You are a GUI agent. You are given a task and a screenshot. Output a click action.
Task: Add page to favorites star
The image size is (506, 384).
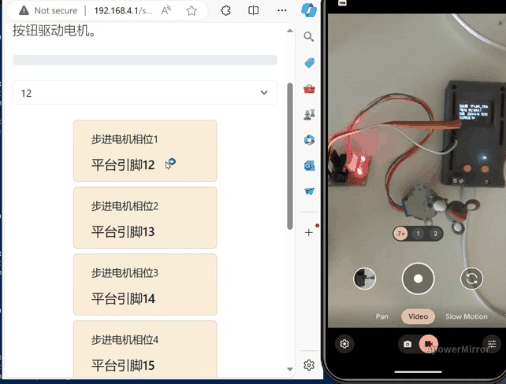click(x=191, y=11)
